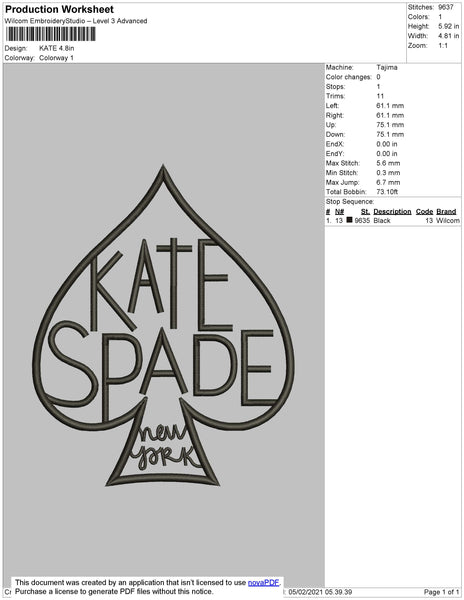Click the Max Jump value '6.7 mm'

pyautogui.click(x=388, y=182)
